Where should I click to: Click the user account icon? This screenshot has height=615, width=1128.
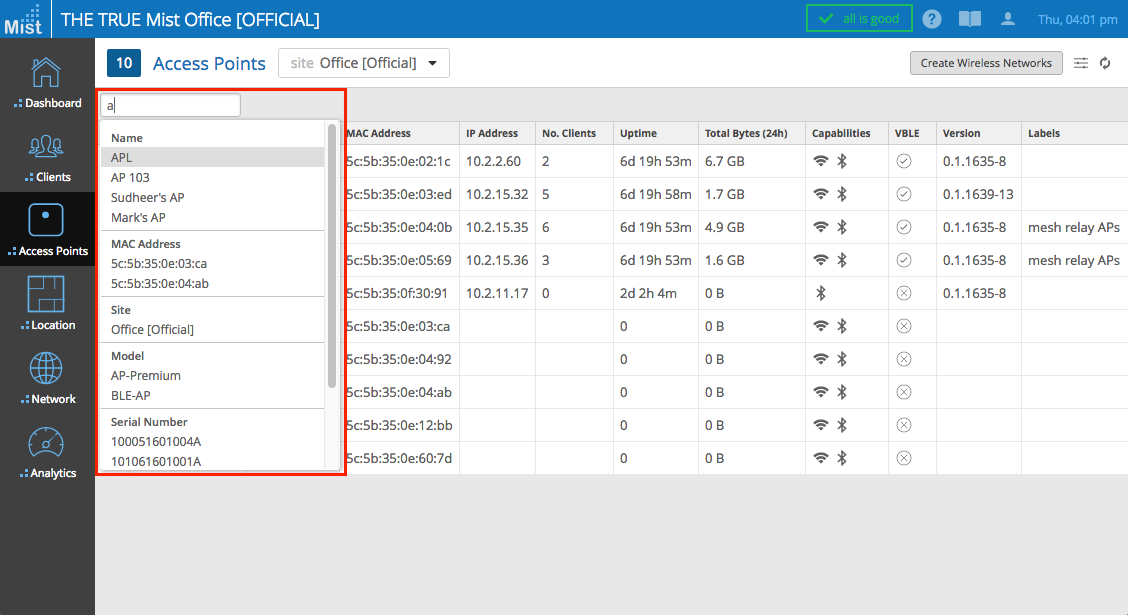tap(1008, 19)
